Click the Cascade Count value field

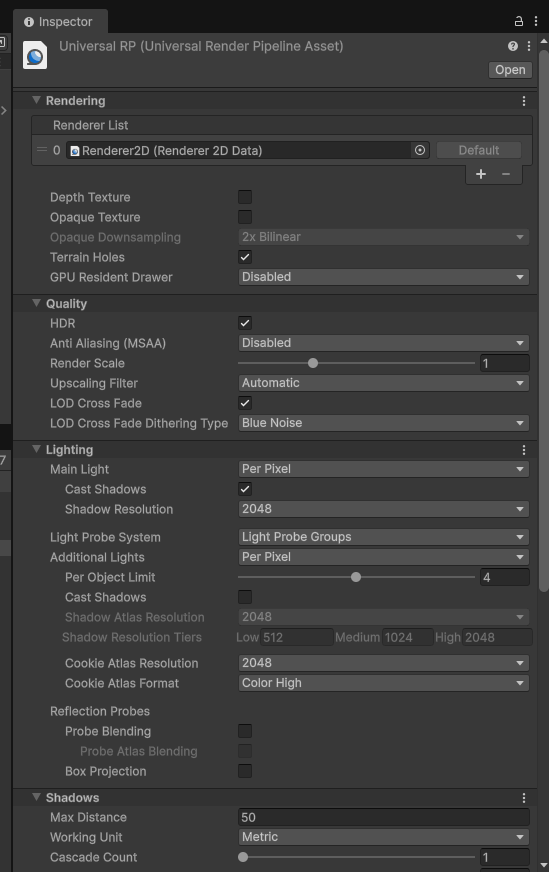505,858
